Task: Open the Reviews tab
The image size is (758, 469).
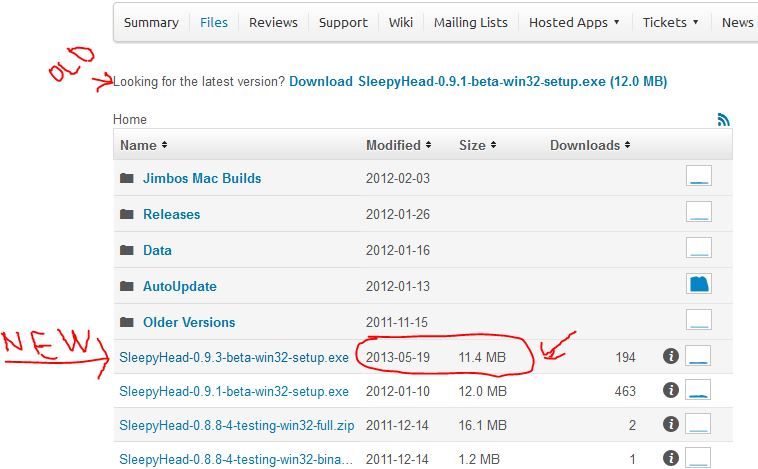Action: 273,23
